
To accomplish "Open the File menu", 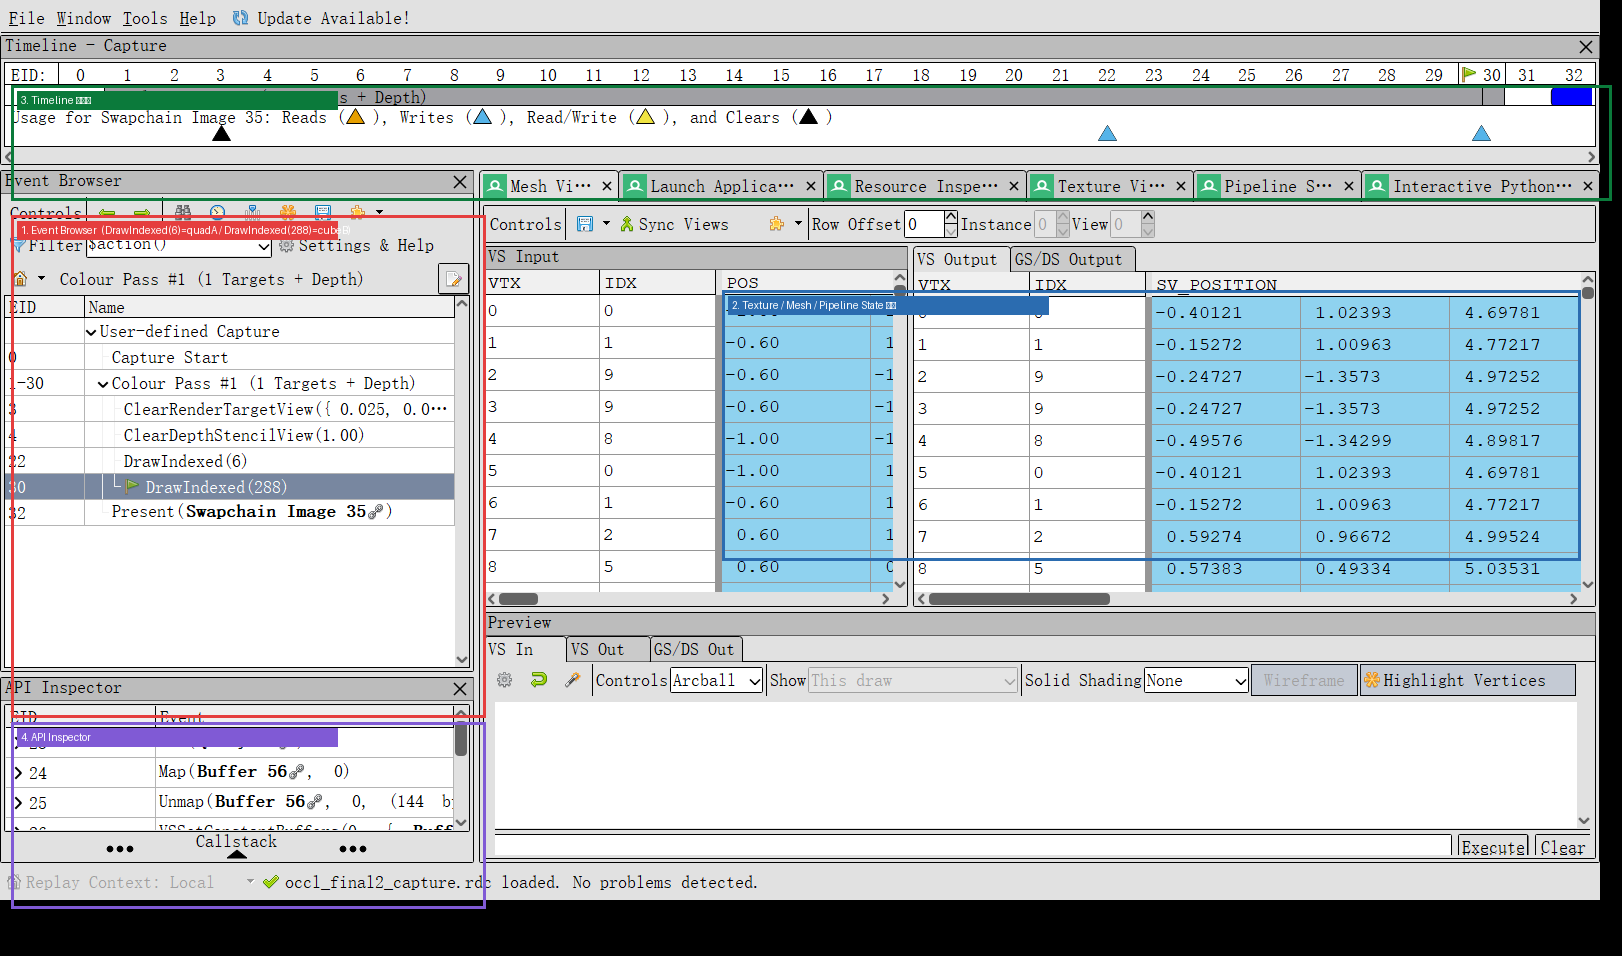I will coord(26,18).
